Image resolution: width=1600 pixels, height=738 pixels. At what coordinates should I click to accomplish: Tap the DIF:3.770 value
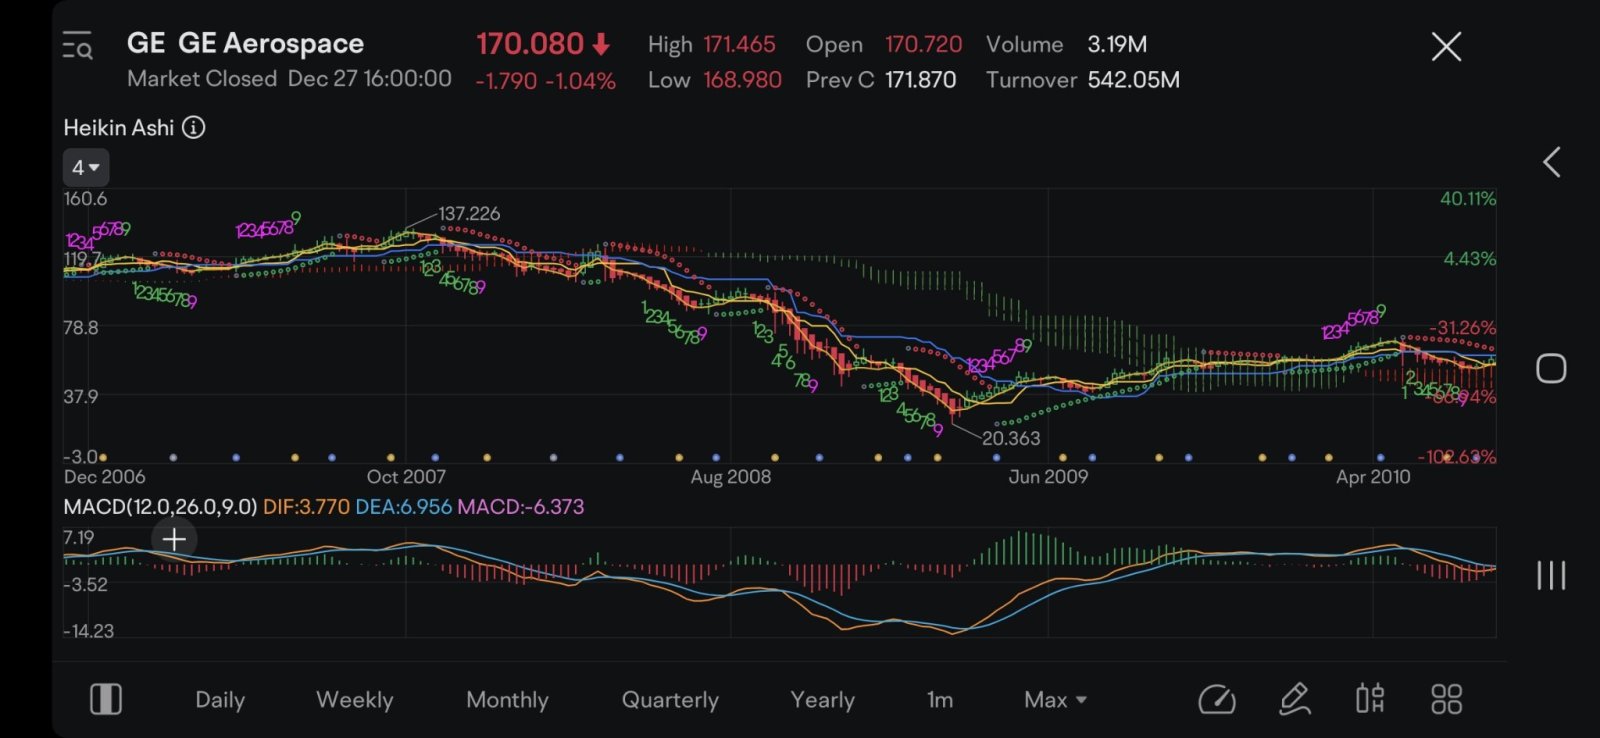coord(306,507)
